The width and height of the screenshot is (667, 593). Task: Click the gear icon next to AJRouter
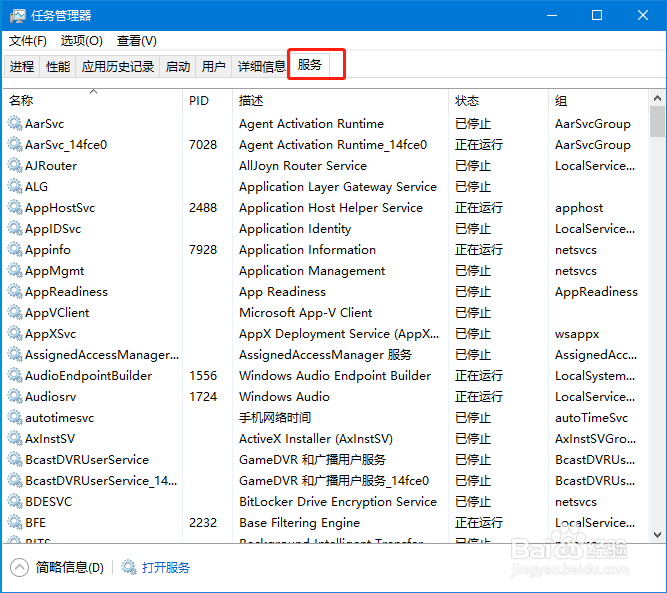click(15, 165)
